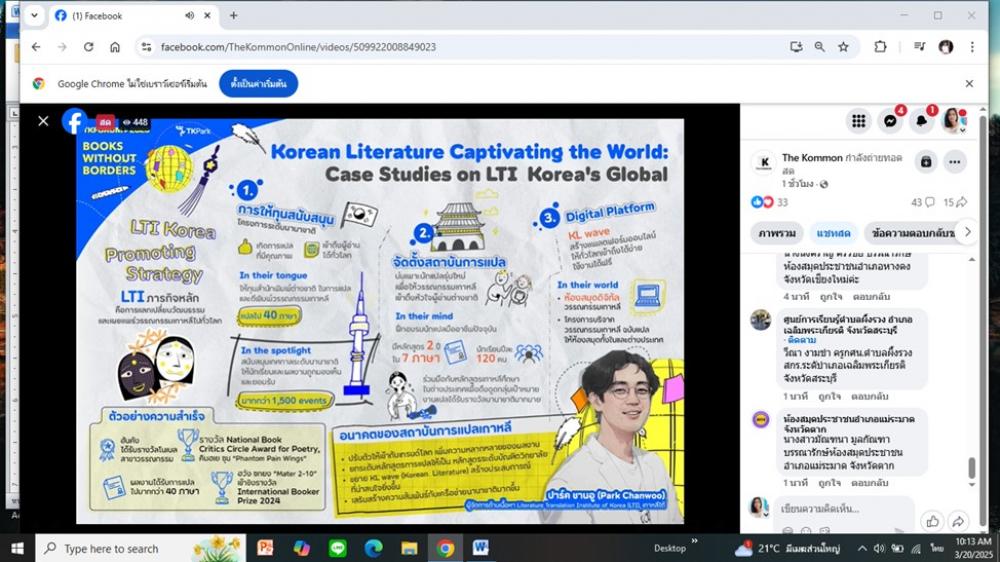
Task: Click the Type here to search box
Action: pos(140,548)
